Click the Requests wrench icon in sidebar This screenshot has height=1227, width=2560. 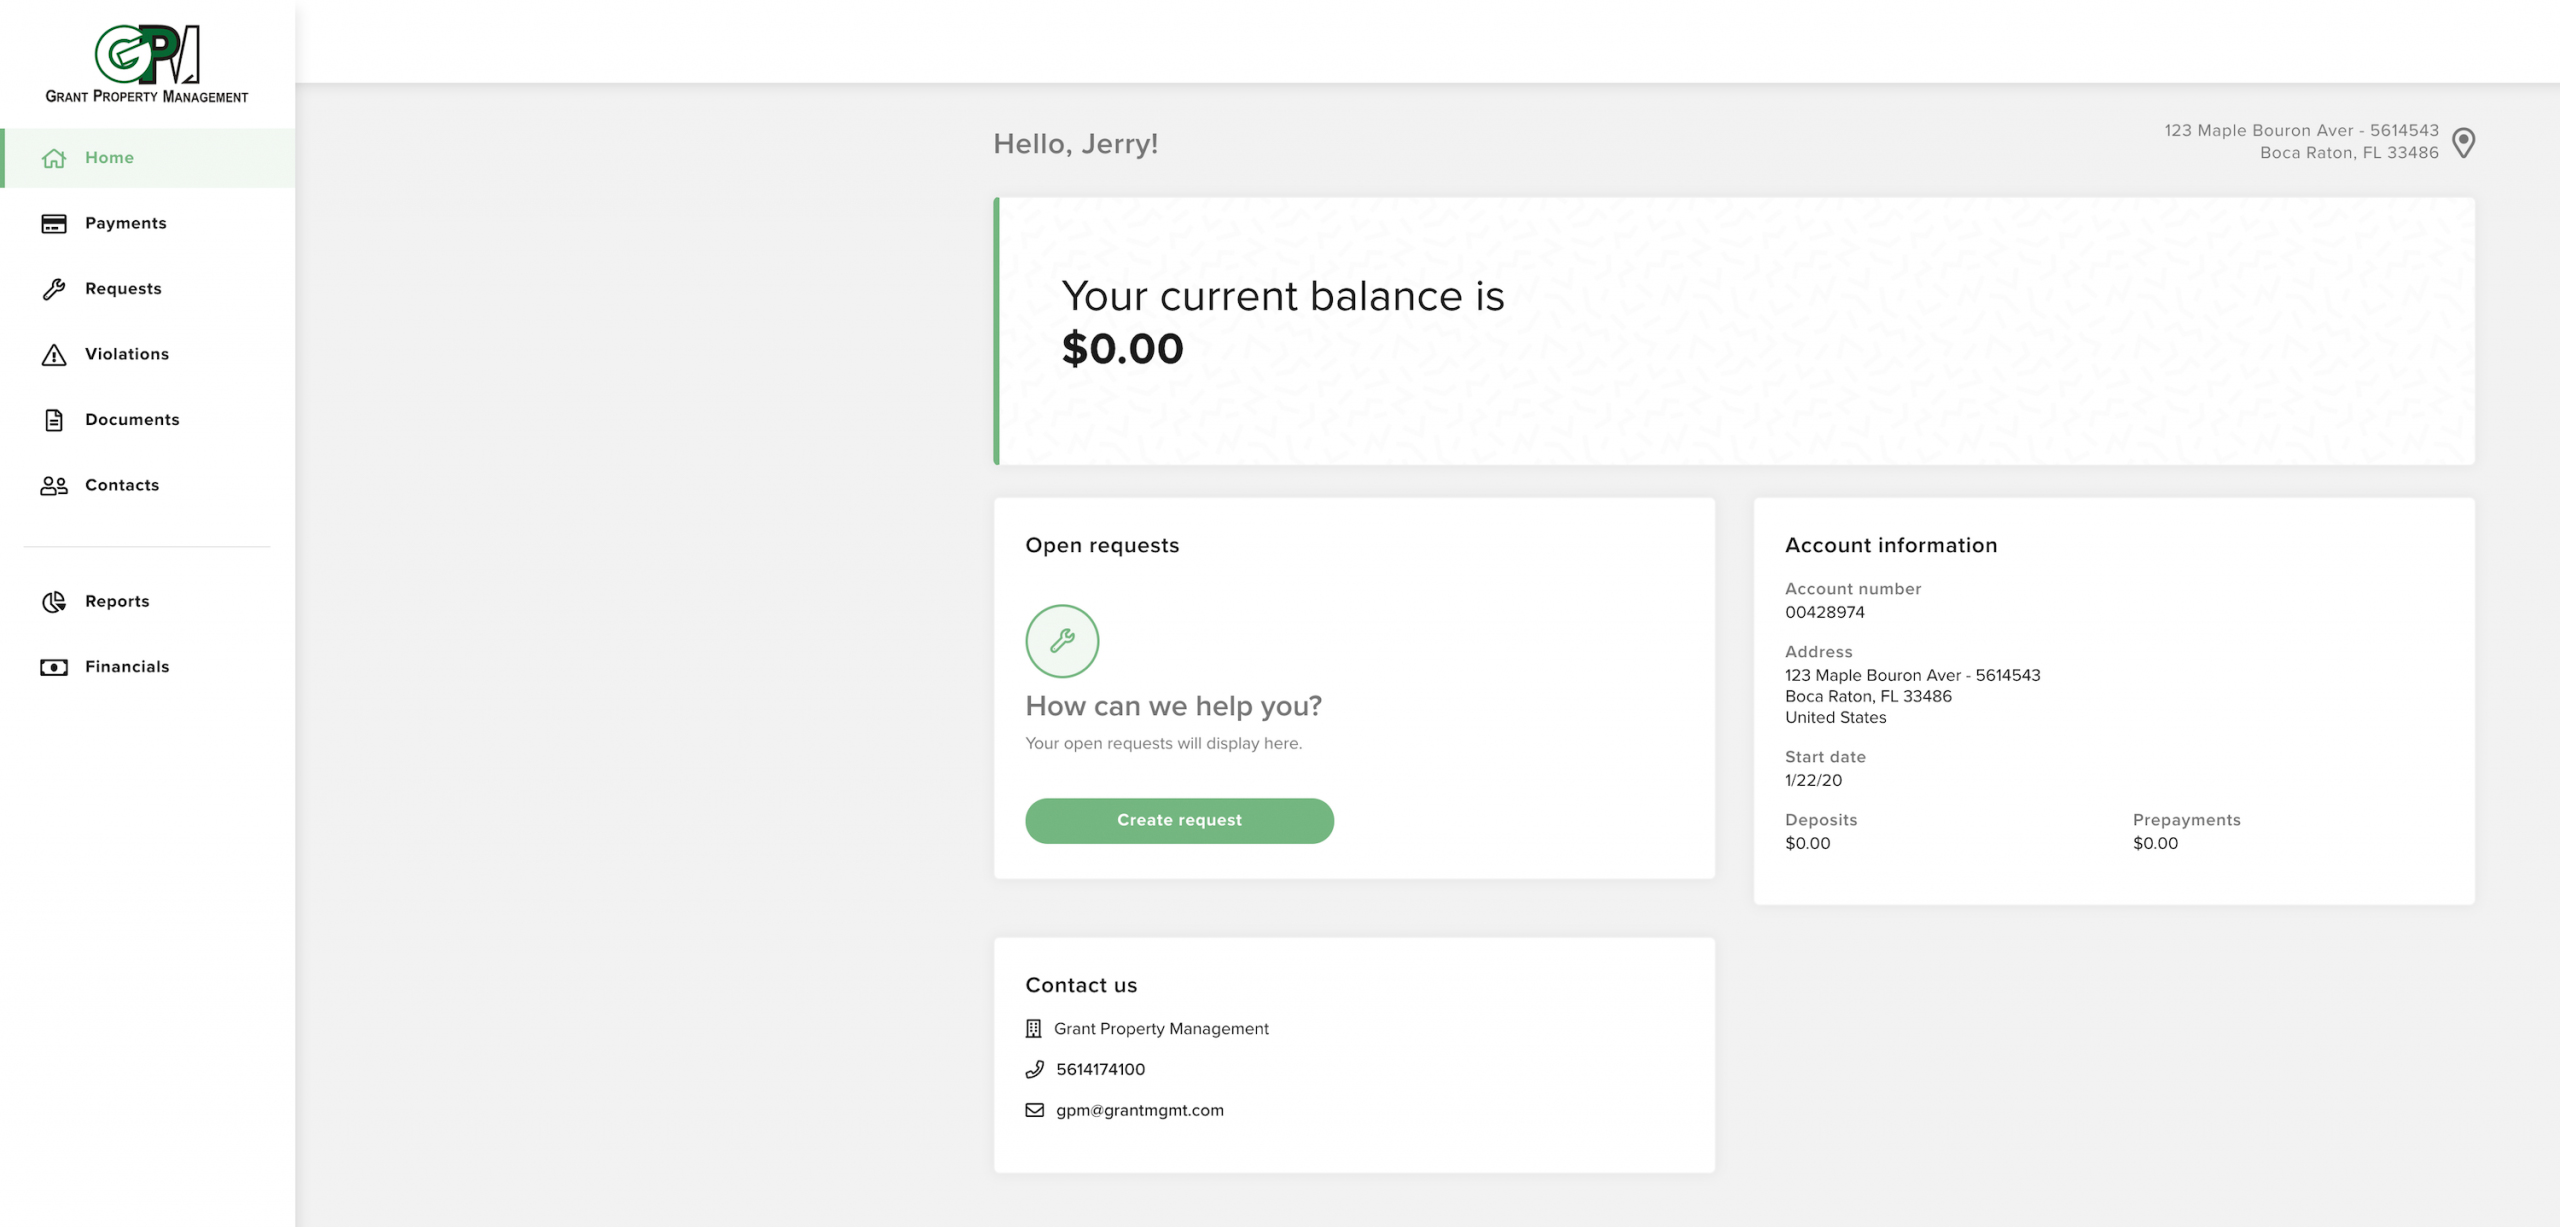[54, 289]
